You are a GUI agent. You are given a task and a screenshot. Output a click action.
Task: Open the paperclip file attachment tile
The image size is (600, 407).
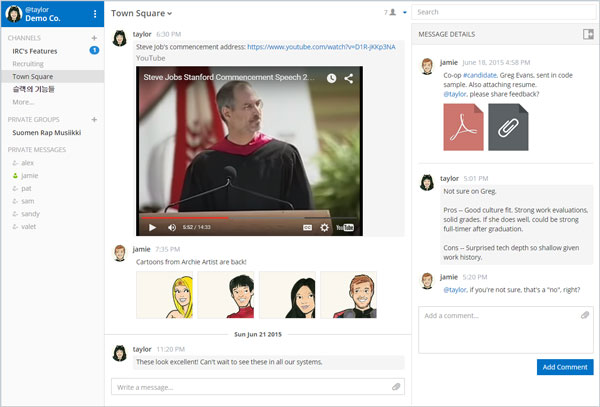coord(508,127)
